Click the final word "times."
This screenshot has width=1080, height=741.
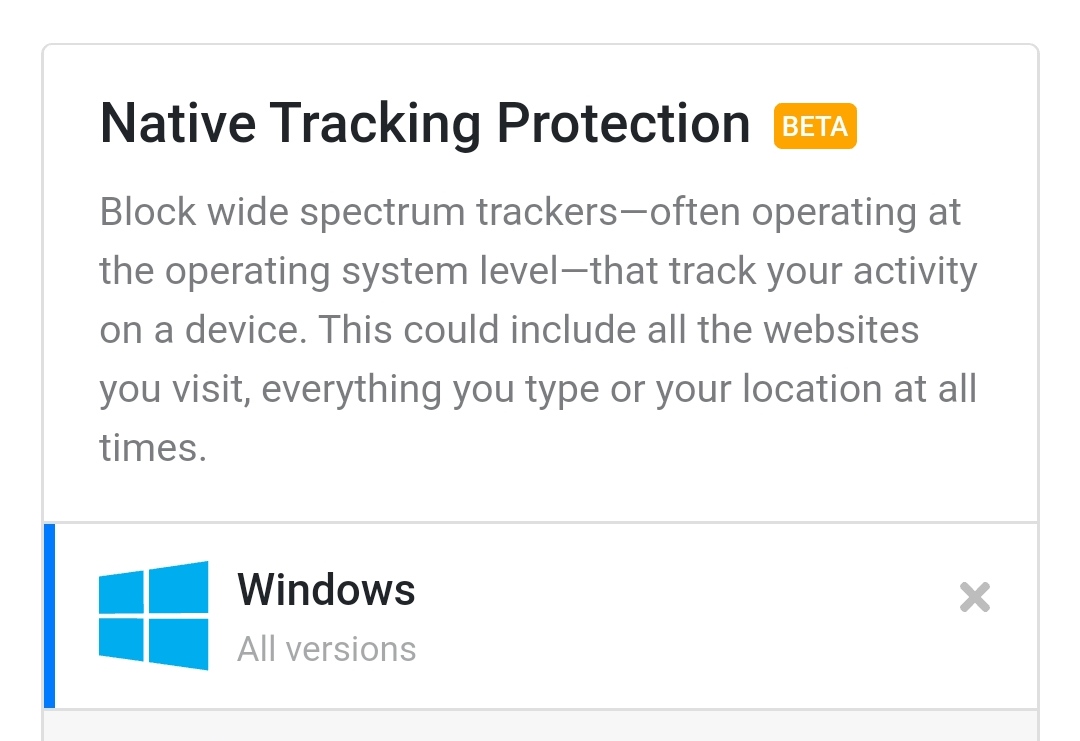pyautogui.click(x=153, y=447)
